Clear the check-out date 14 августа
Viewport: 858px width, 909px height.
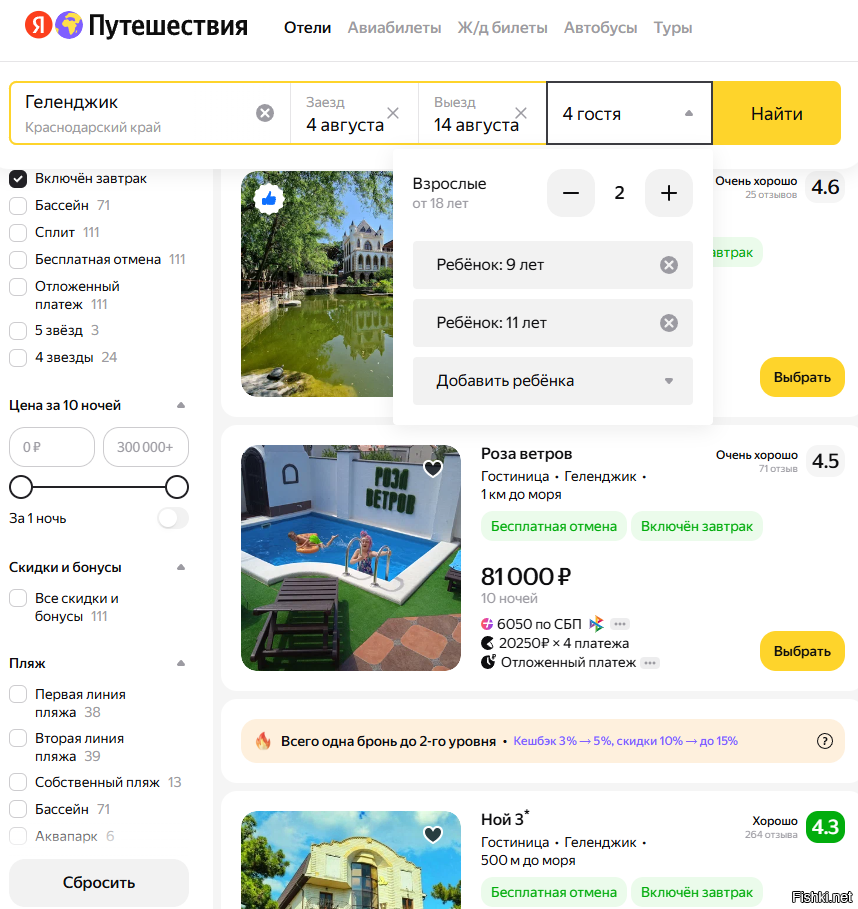click(521, 113)
